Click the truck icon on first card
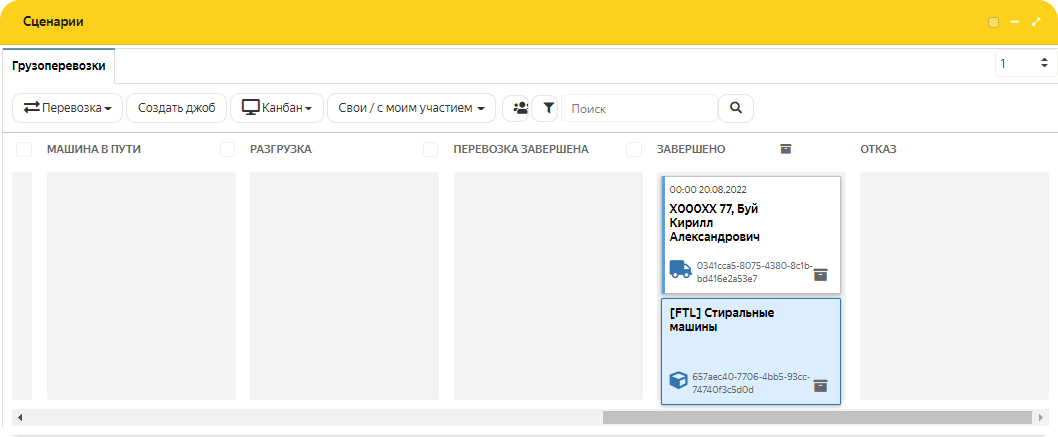The width and height of the screenshot is (1058, 437). [x=681, y=269]
